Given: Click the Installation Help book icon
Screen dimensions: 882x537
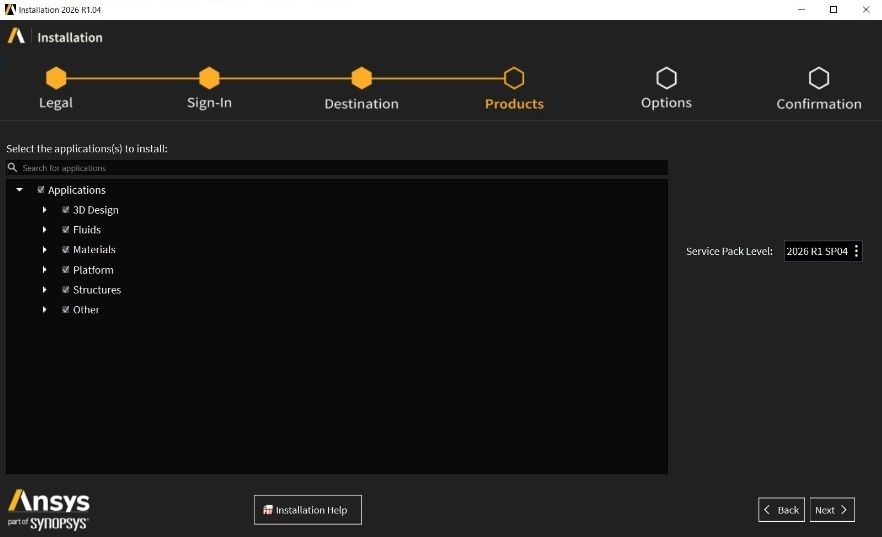Looking at the screenshot, I should point(268,510).
